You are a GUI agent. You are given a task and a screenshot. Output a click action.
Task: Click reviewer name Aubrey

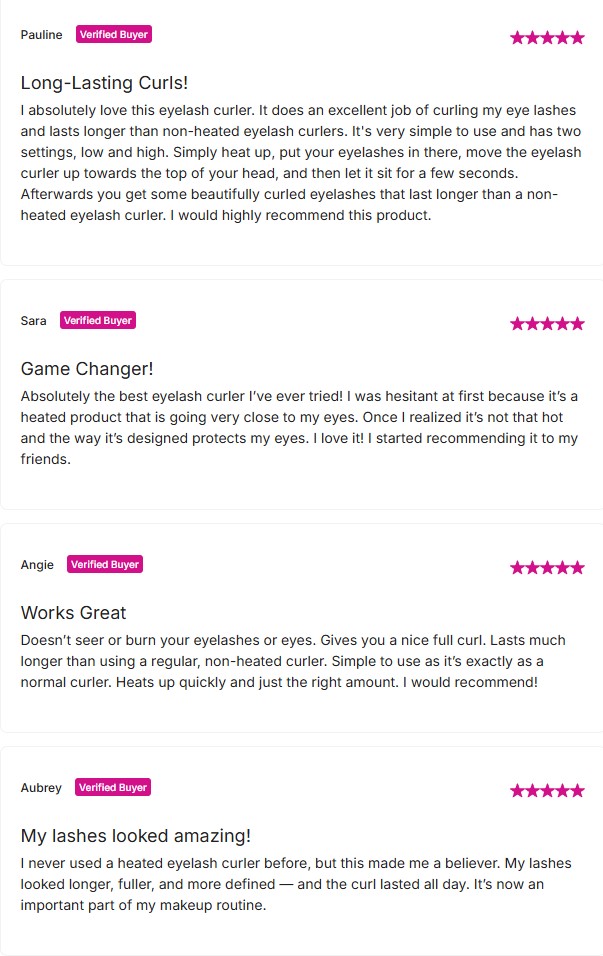click(x=41, y=788)
